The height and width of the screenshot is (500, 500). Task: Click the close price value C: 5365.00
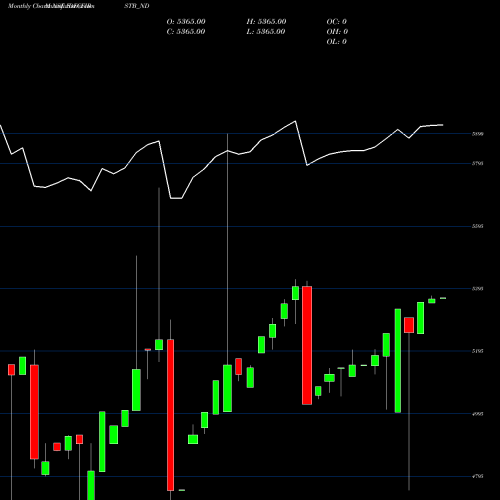tap(186, 32)
